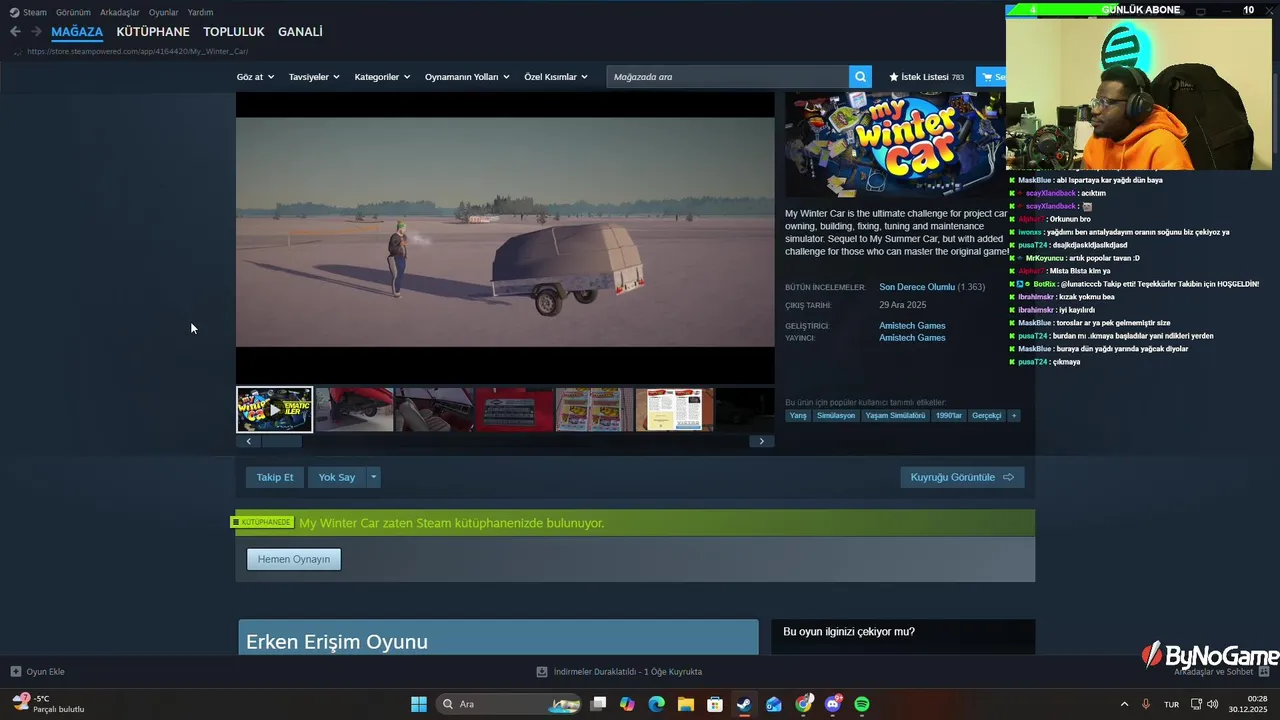The width and height of the screenshot is (1280, 720).
Task: Select the Yaşam Simülatörü tag
Action: pos(895,415)
